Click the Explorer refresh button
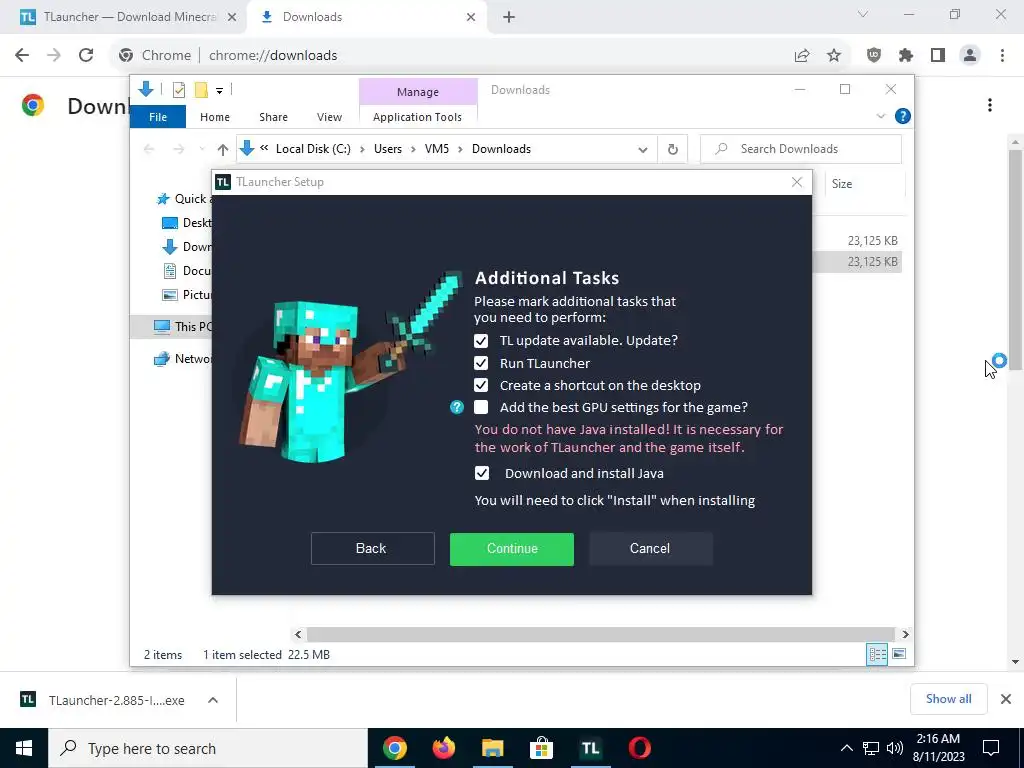Image resolution: width=1024 pixels, height=768 pixels. click(673, 150)
